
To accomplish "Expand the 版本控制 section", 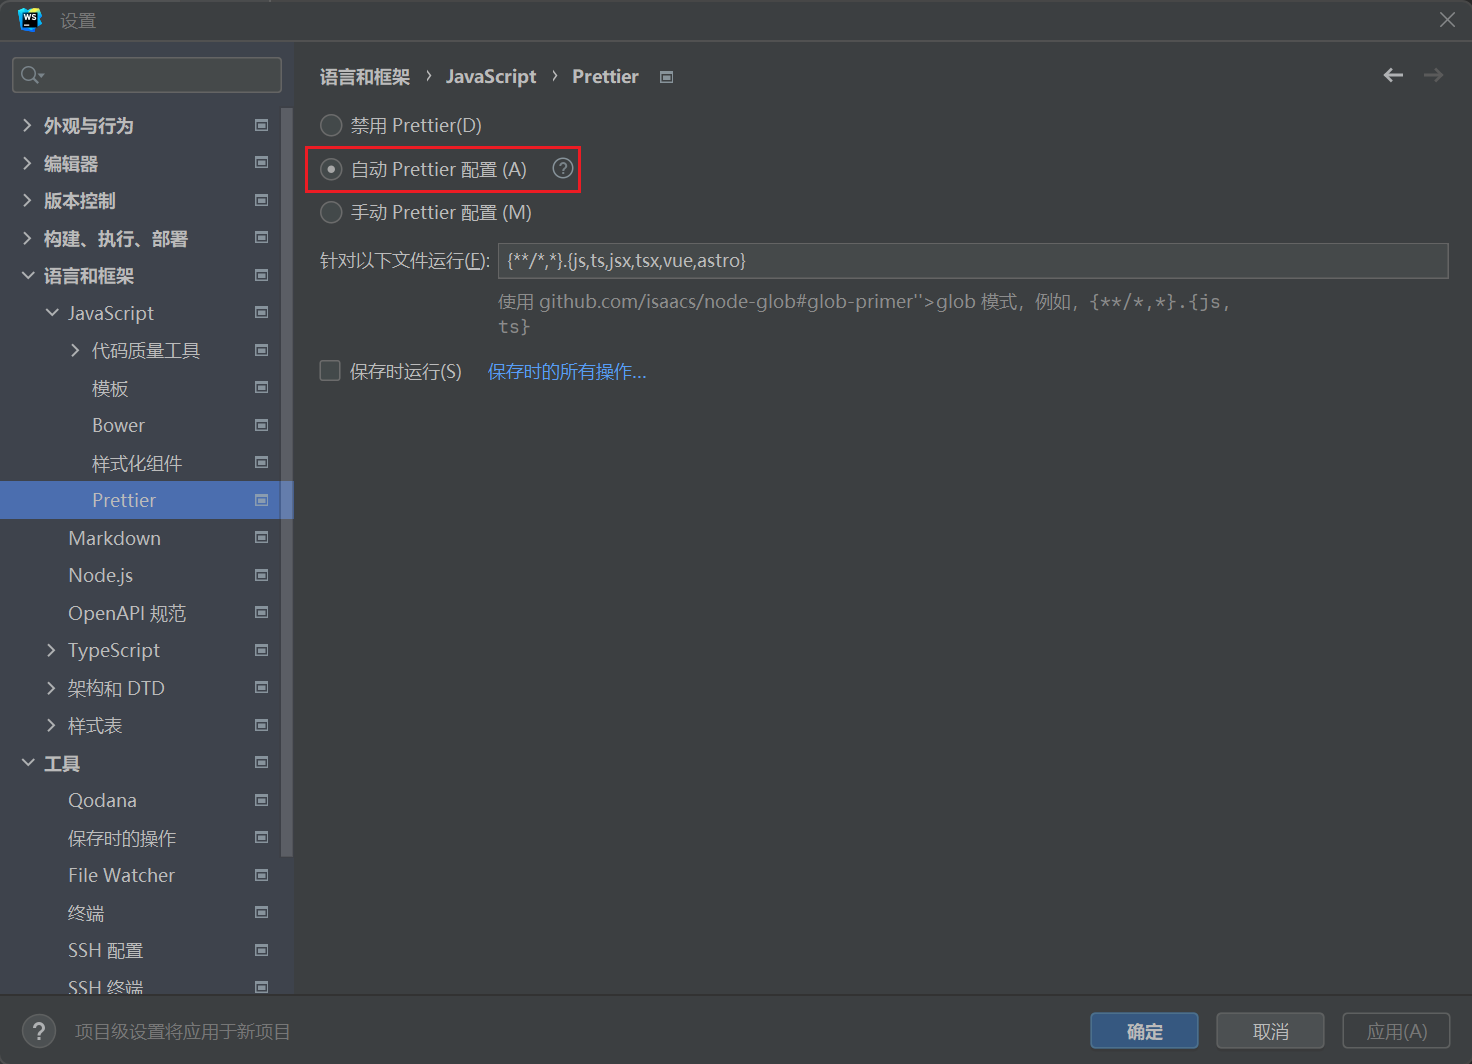I will coord(27,200).
